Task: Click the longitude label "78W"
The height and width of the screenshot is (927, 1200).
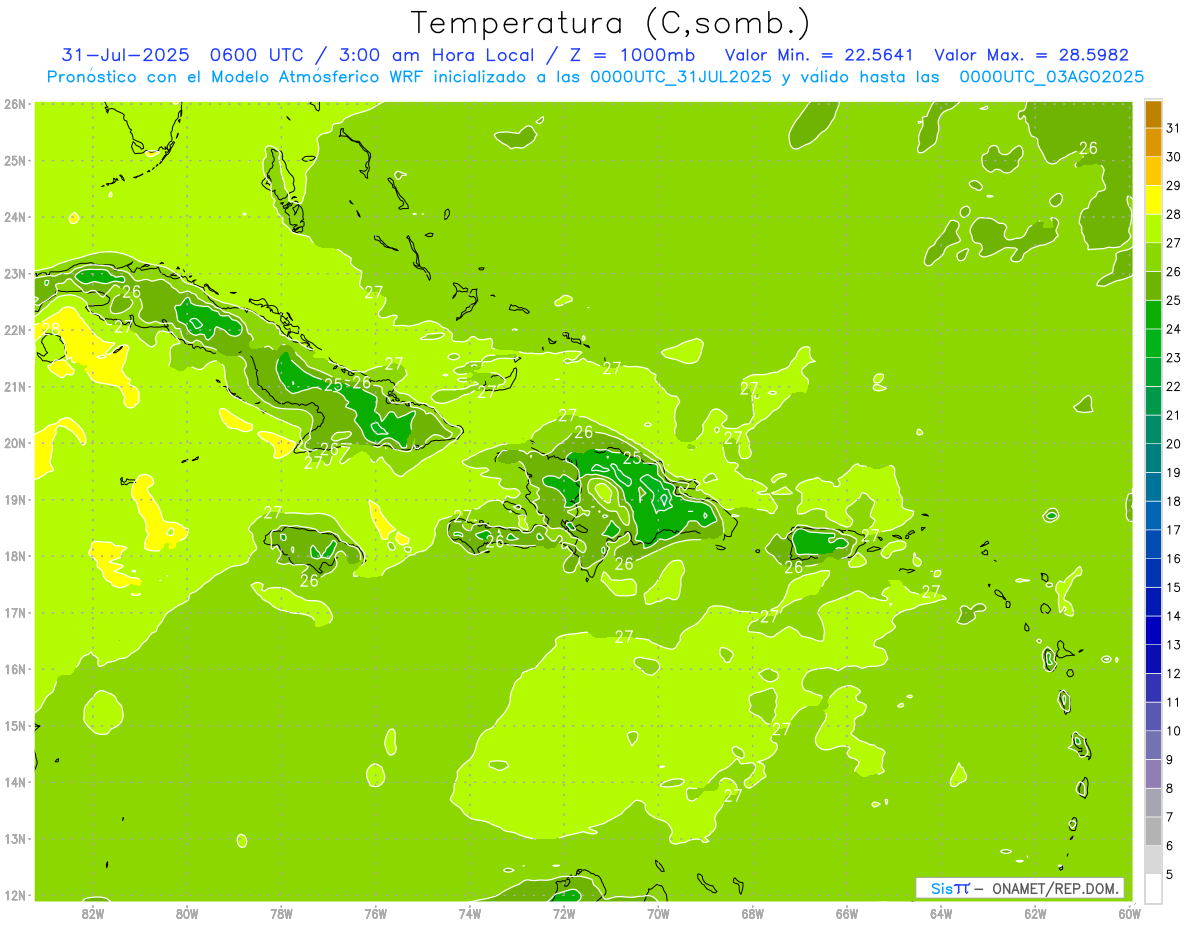Action: [282, 913]
